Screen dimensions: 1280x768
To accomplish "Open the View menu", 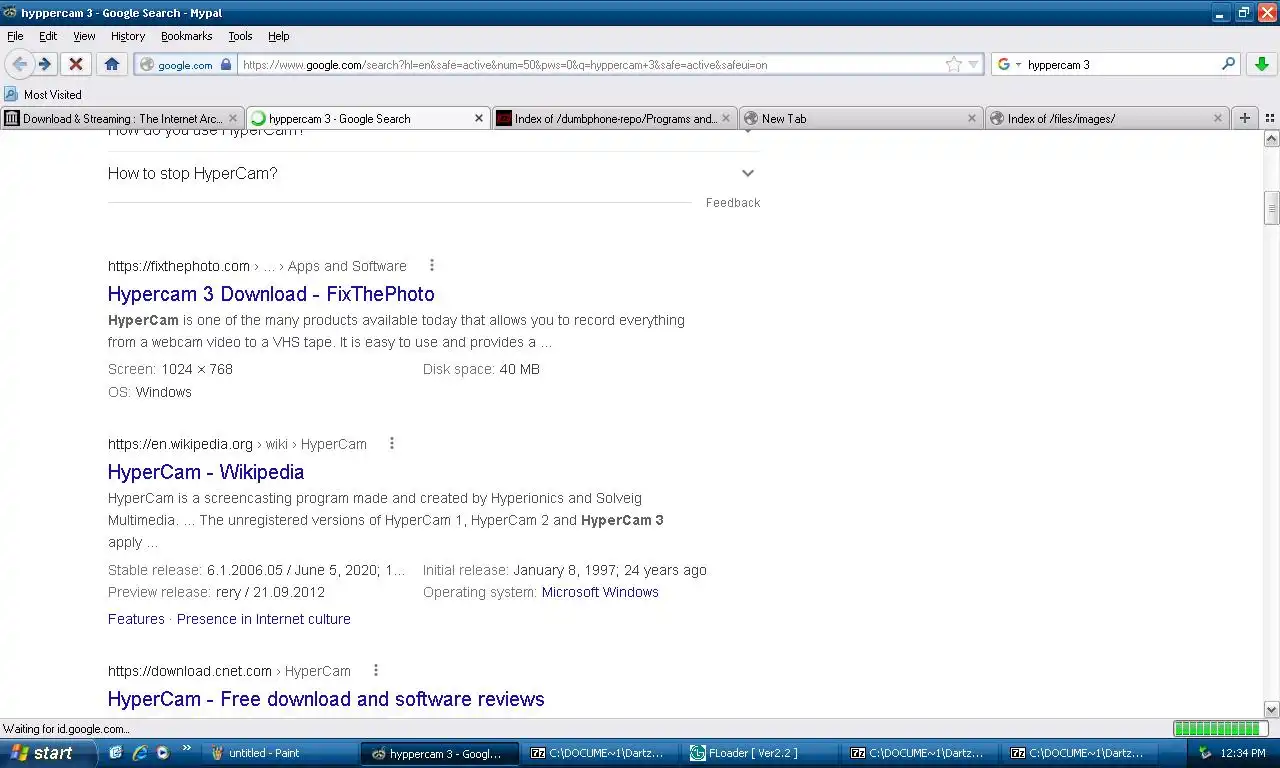I will (84, 36).
